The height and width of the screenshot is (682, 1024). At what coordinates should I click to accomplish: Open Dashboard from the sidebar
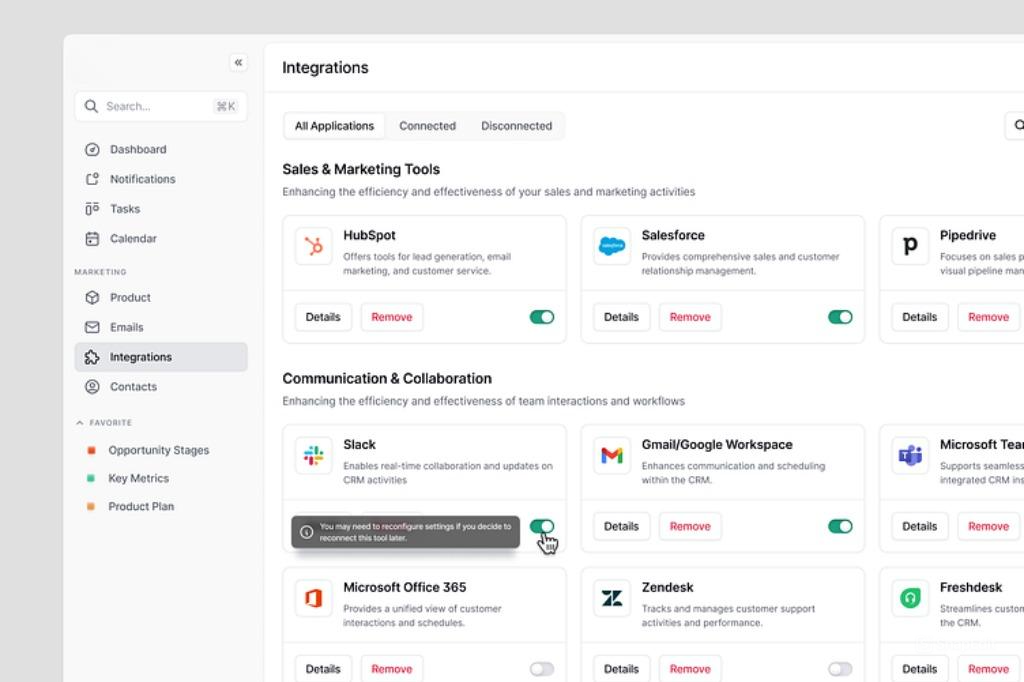(x=138, y=149)
